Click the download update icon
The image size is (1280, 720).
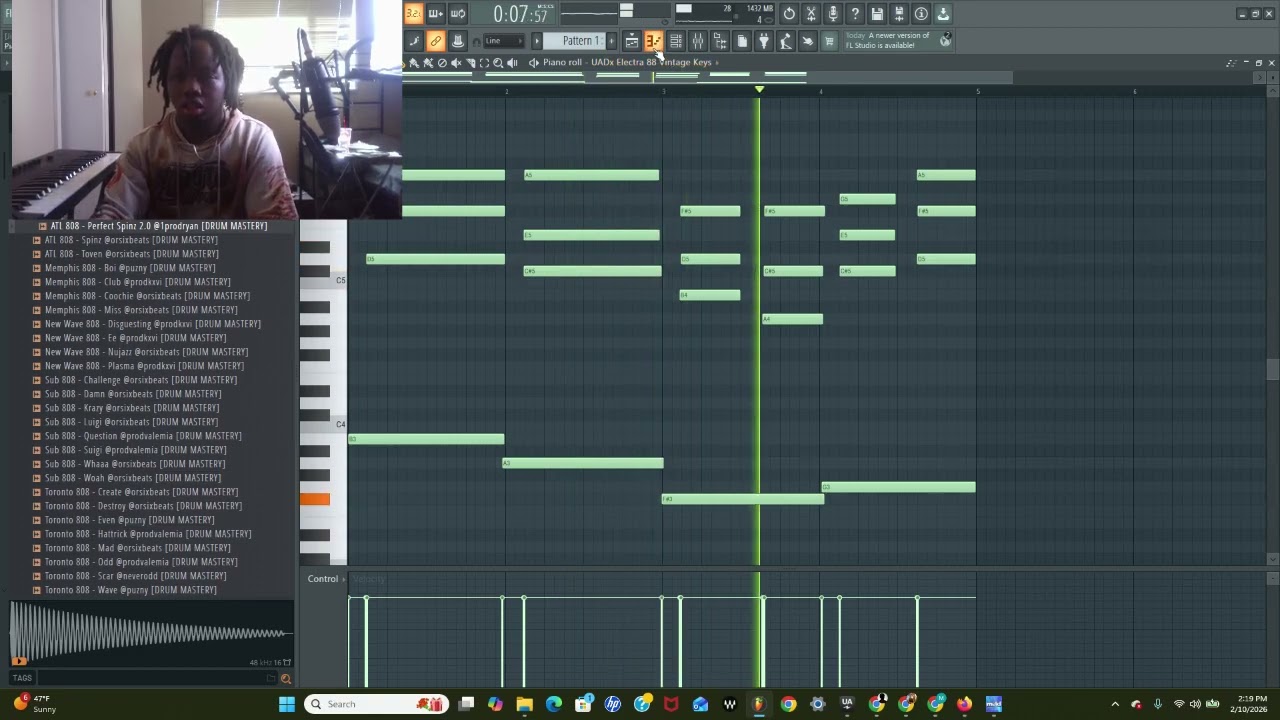click(x=943, y=14)
